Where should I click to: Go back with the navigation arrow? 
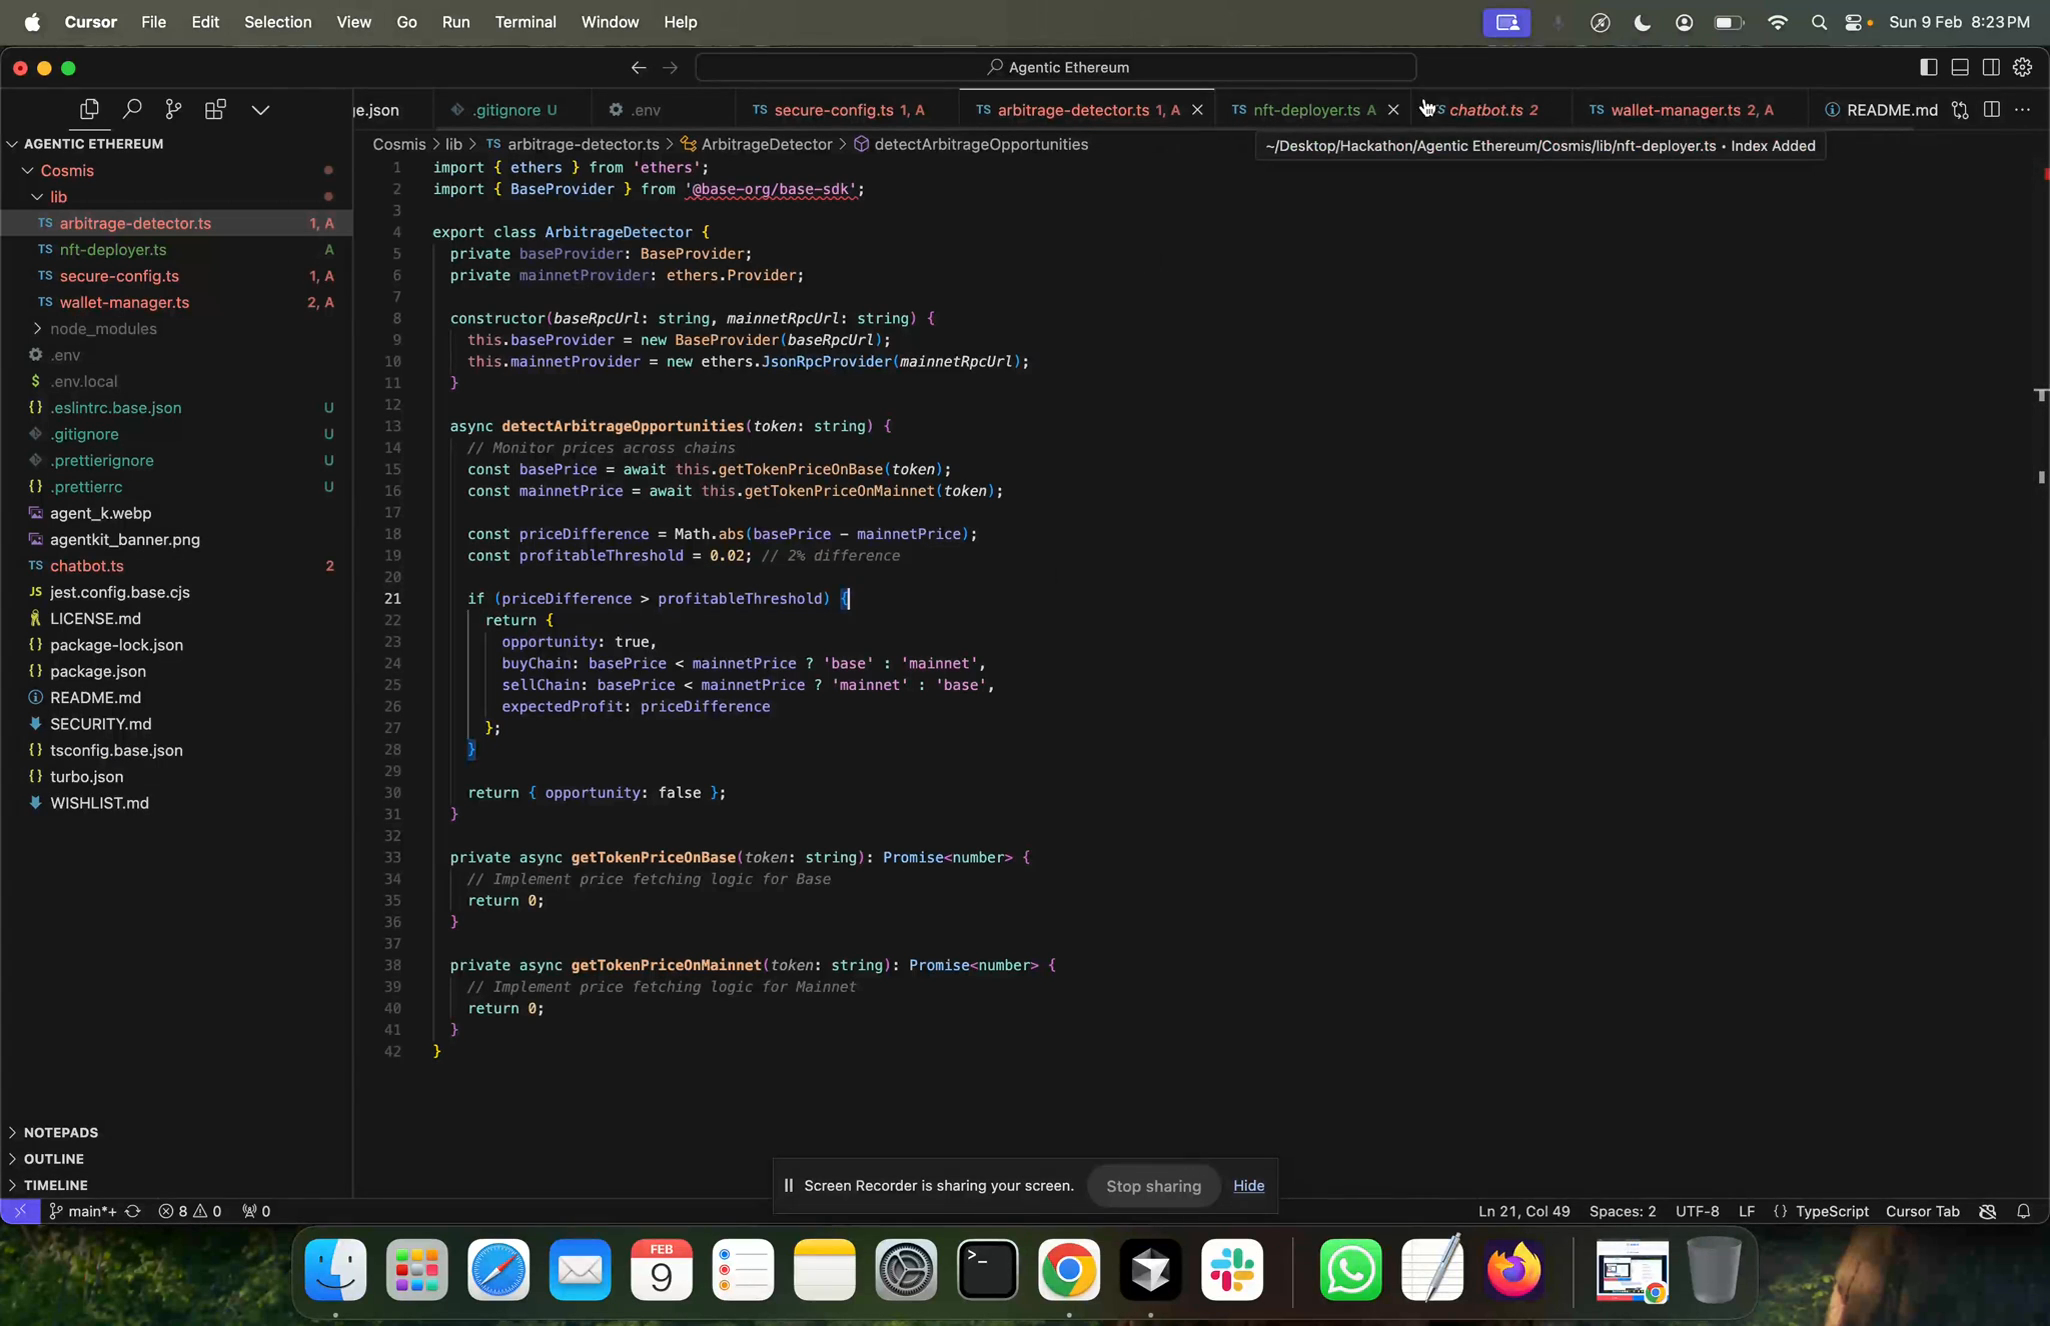click(638, 67)
